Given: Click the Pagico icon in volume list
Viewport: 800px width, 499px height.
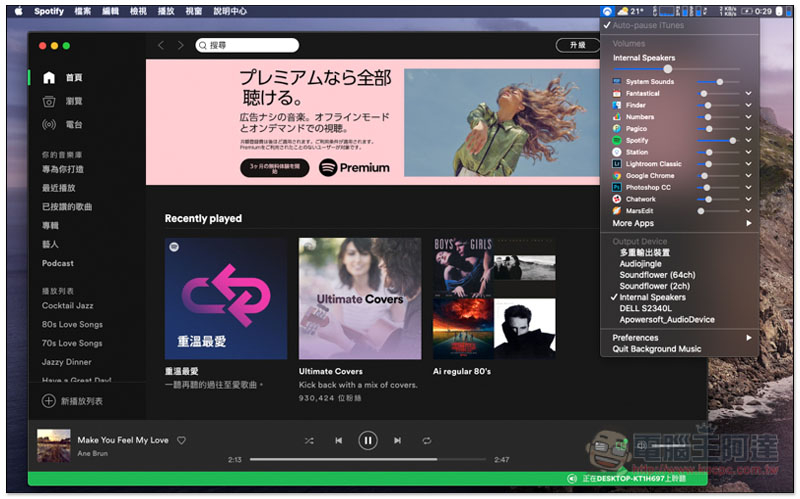Looking at the screenshot, I should (617, 129).
